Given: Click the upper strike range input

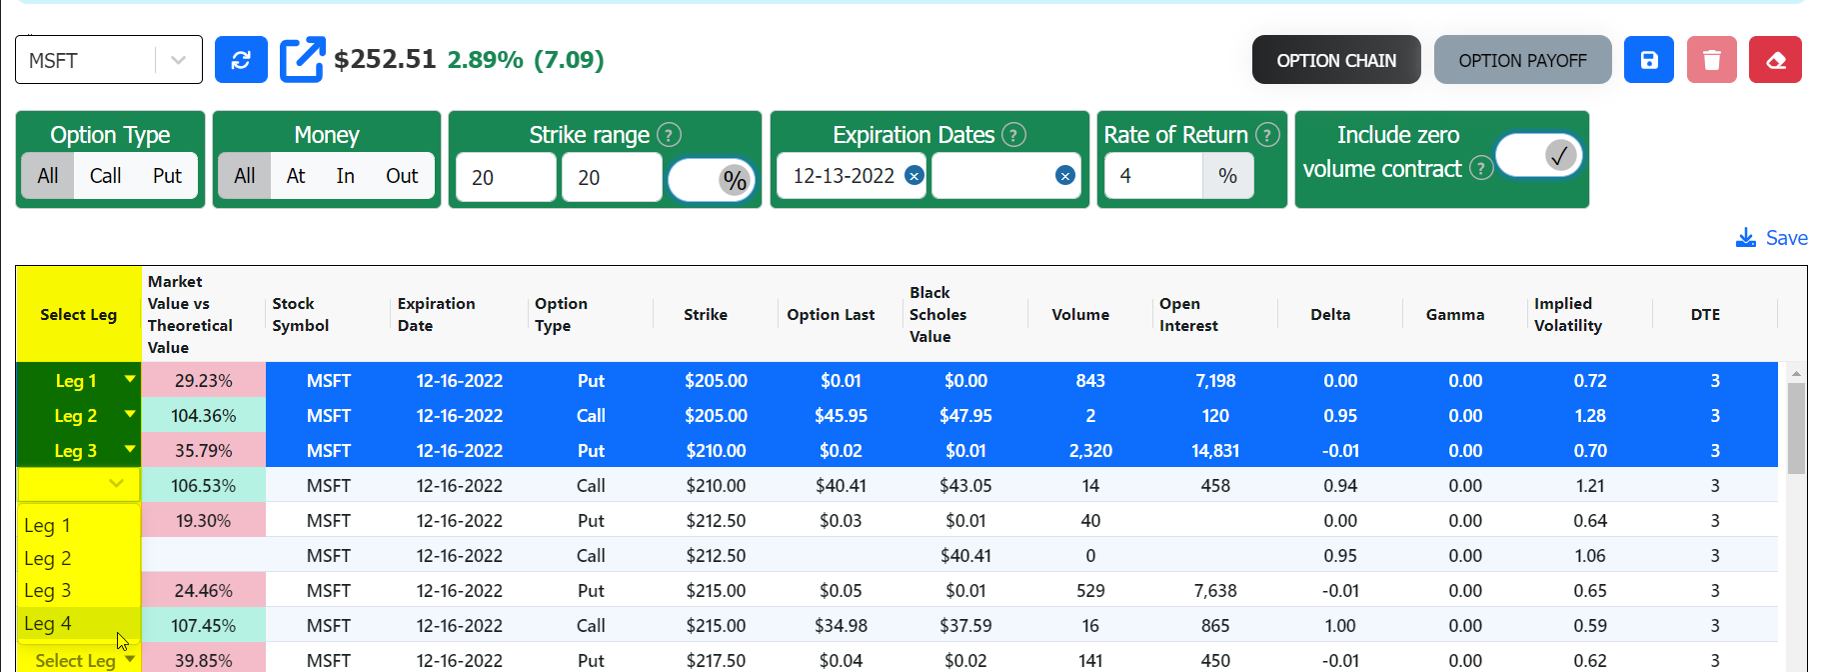Looking at the screenshot, I should pos(612,177).
